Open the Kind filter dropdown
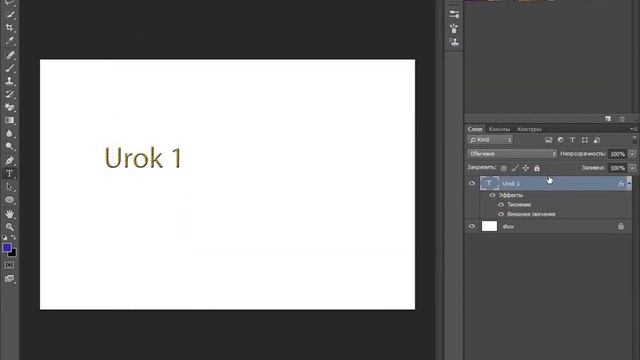Image resolution: width=640 pixels, height=360 pixels. 490,140
